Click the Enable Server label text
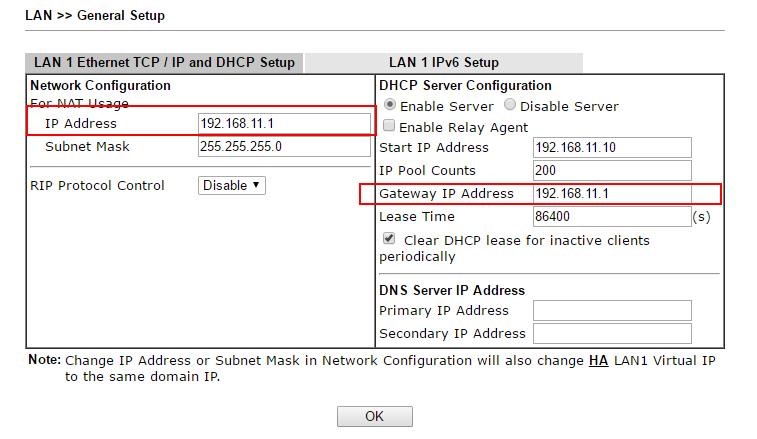757x439 pixels. point(447,106)
